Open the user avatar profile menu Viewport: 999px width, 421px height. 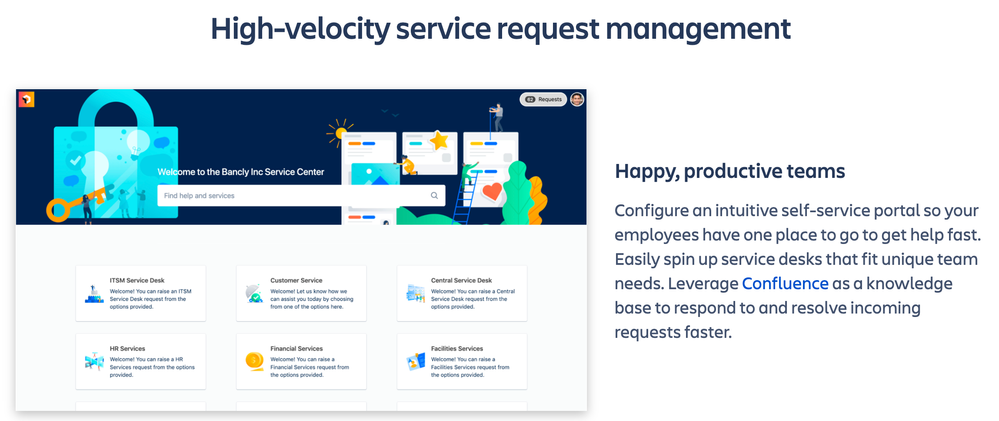(x=577, y=99)
